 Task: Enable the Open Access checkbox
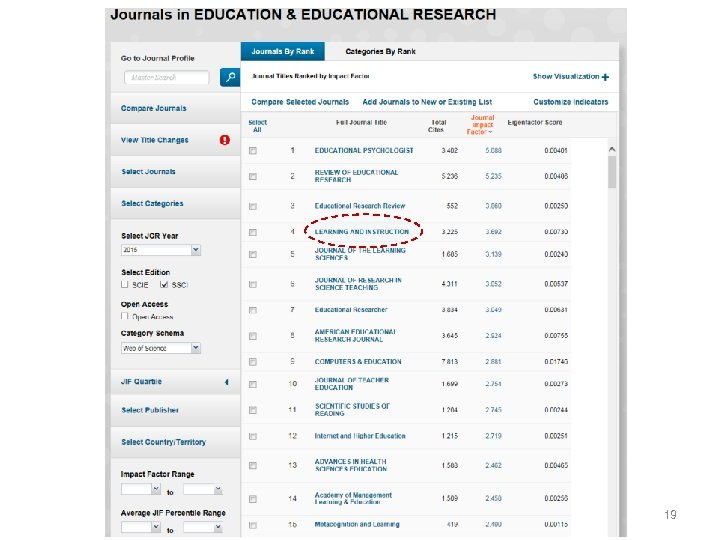pyautogui.click(x=124, y=316)
